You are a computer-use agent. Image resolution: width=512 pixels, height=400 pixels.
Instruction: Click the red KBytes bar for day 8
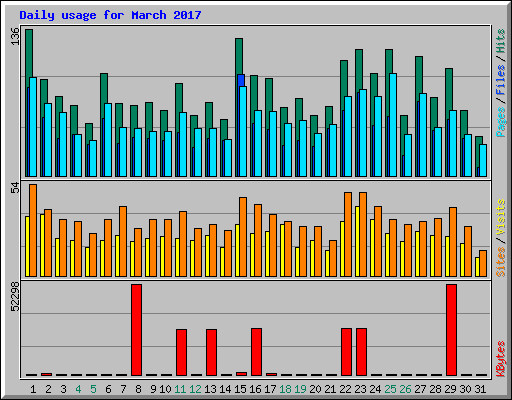(136, 330)
